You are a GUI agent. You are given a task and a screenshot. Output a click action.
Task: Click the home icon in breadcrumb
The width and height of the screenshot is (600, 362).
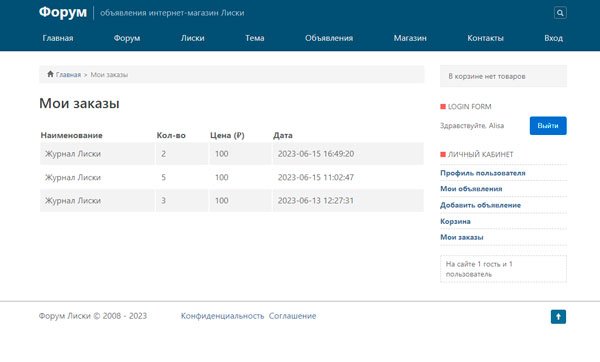(x=50, y=74)
